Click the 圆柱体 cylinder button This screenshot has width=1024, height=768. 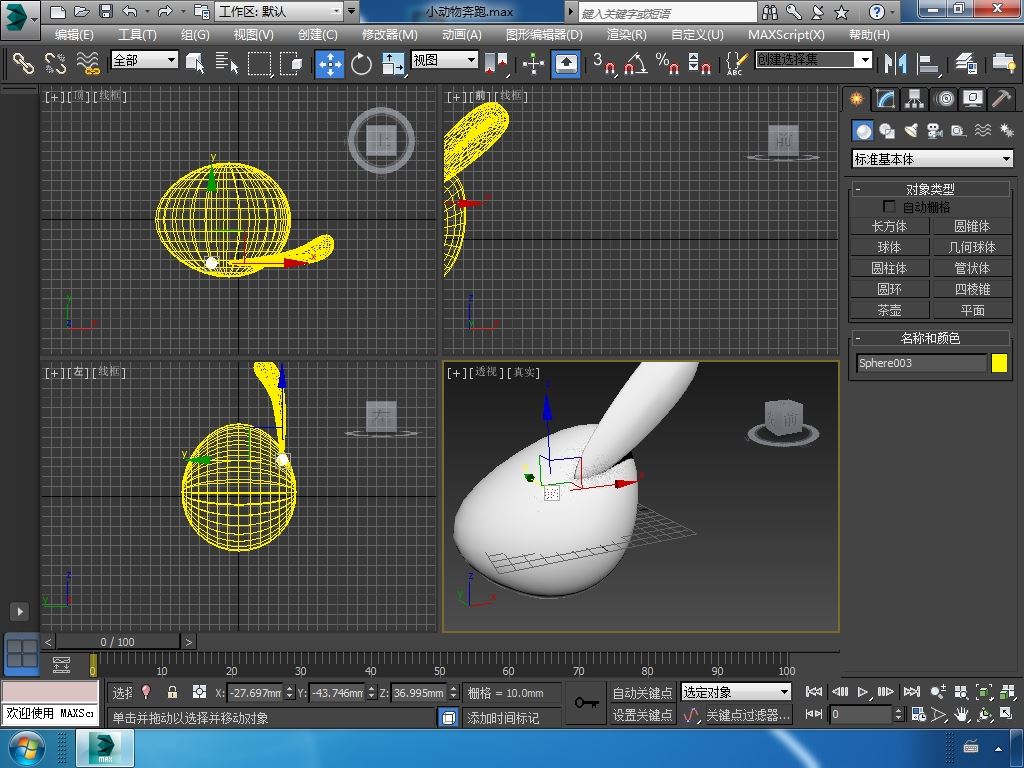click(x=889, y=268)
